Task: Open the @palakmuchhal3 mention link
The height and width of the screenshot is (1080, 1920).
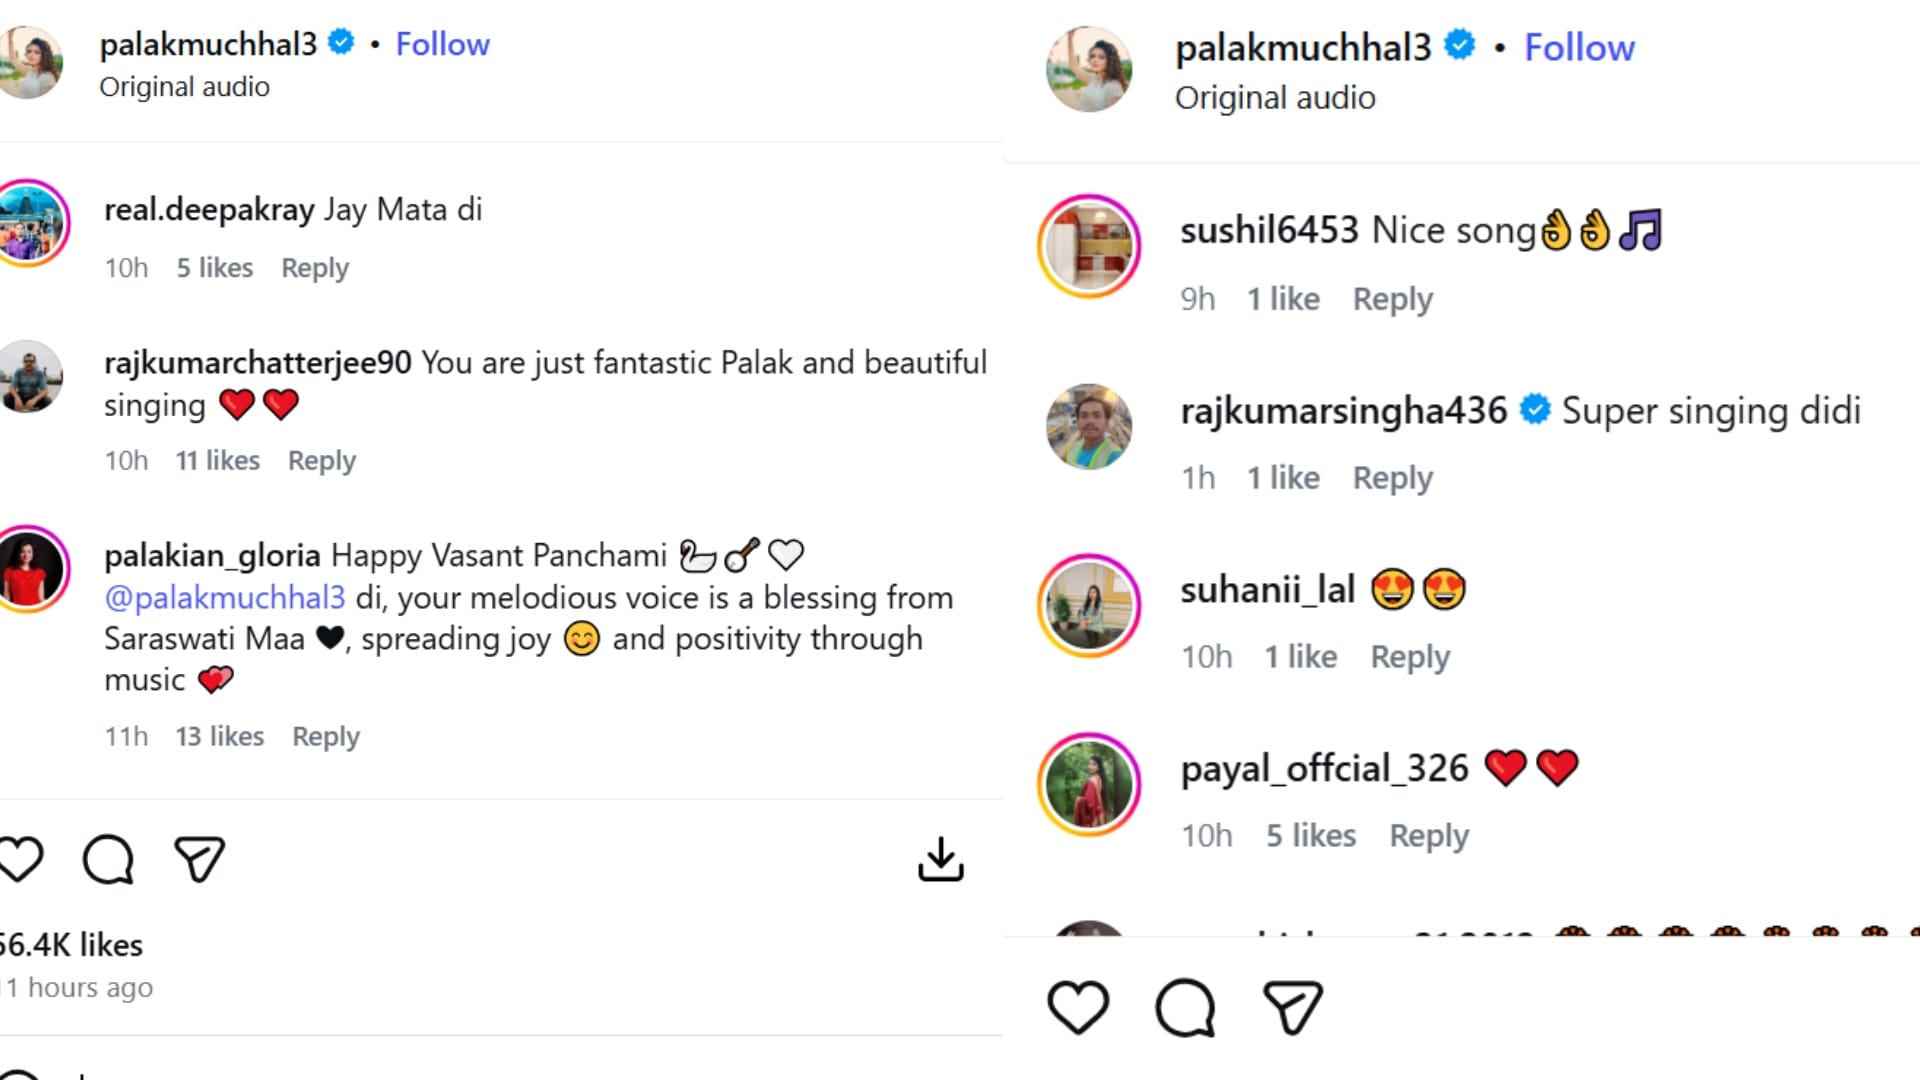Action: click(x=225, y=598)
